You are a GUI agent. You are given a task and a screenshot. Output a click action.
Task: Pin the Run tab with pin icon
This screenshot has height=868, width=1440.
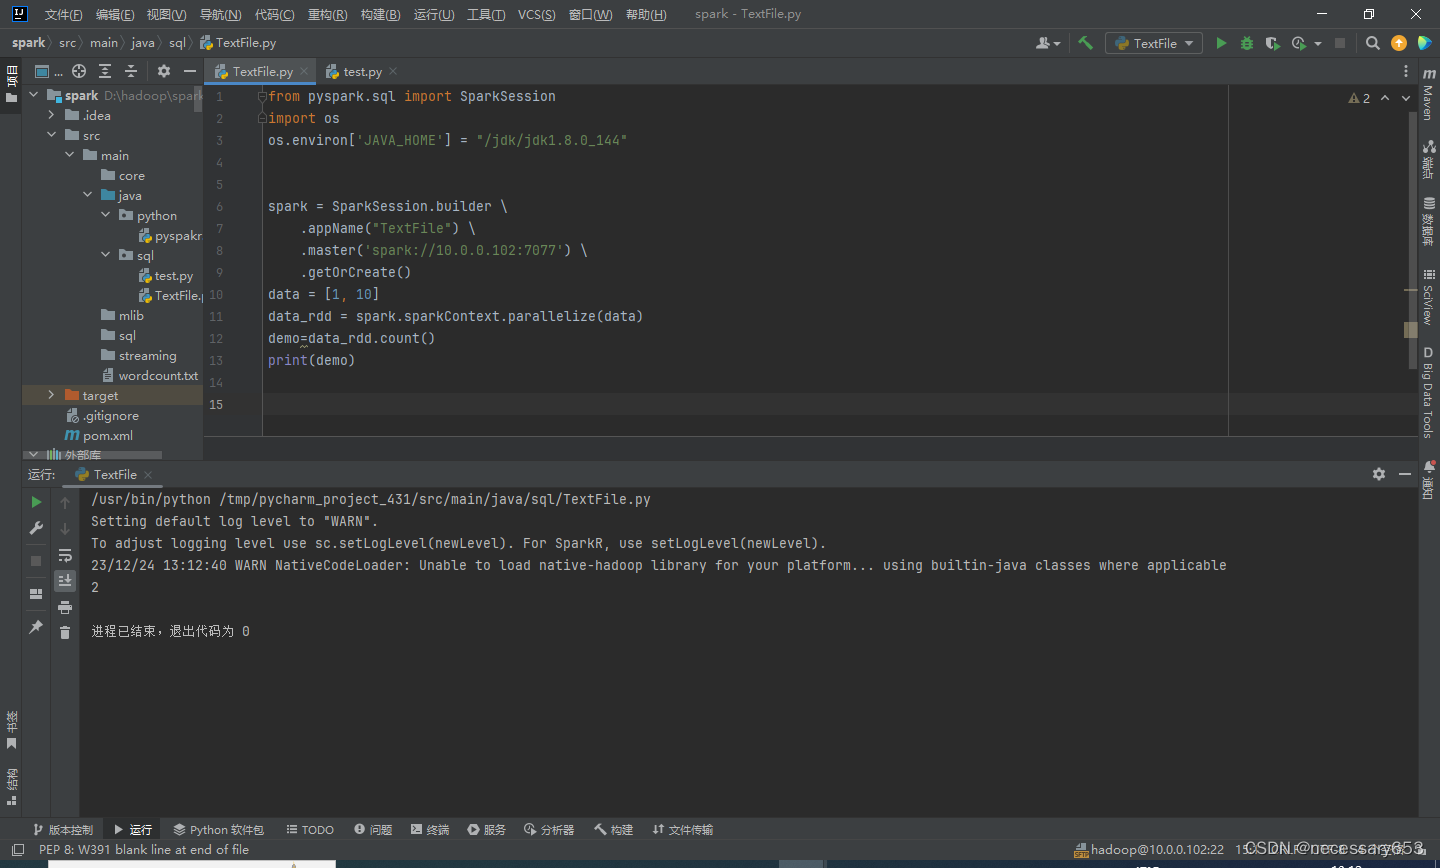pos(37,627)
